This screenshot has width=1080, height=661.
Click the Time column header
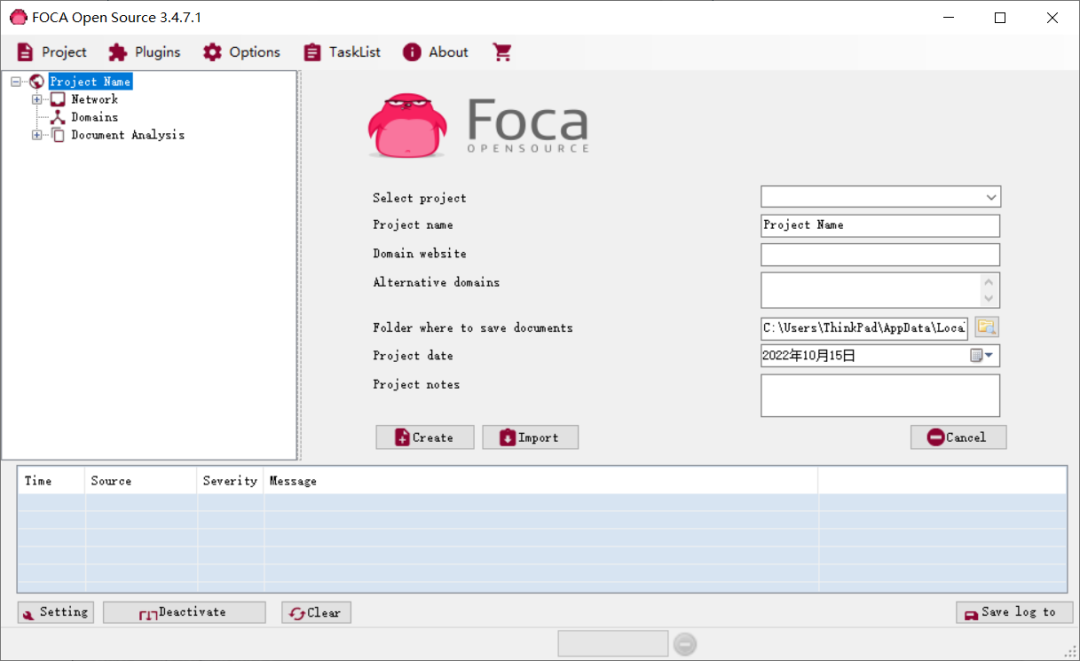click(52, 481)
